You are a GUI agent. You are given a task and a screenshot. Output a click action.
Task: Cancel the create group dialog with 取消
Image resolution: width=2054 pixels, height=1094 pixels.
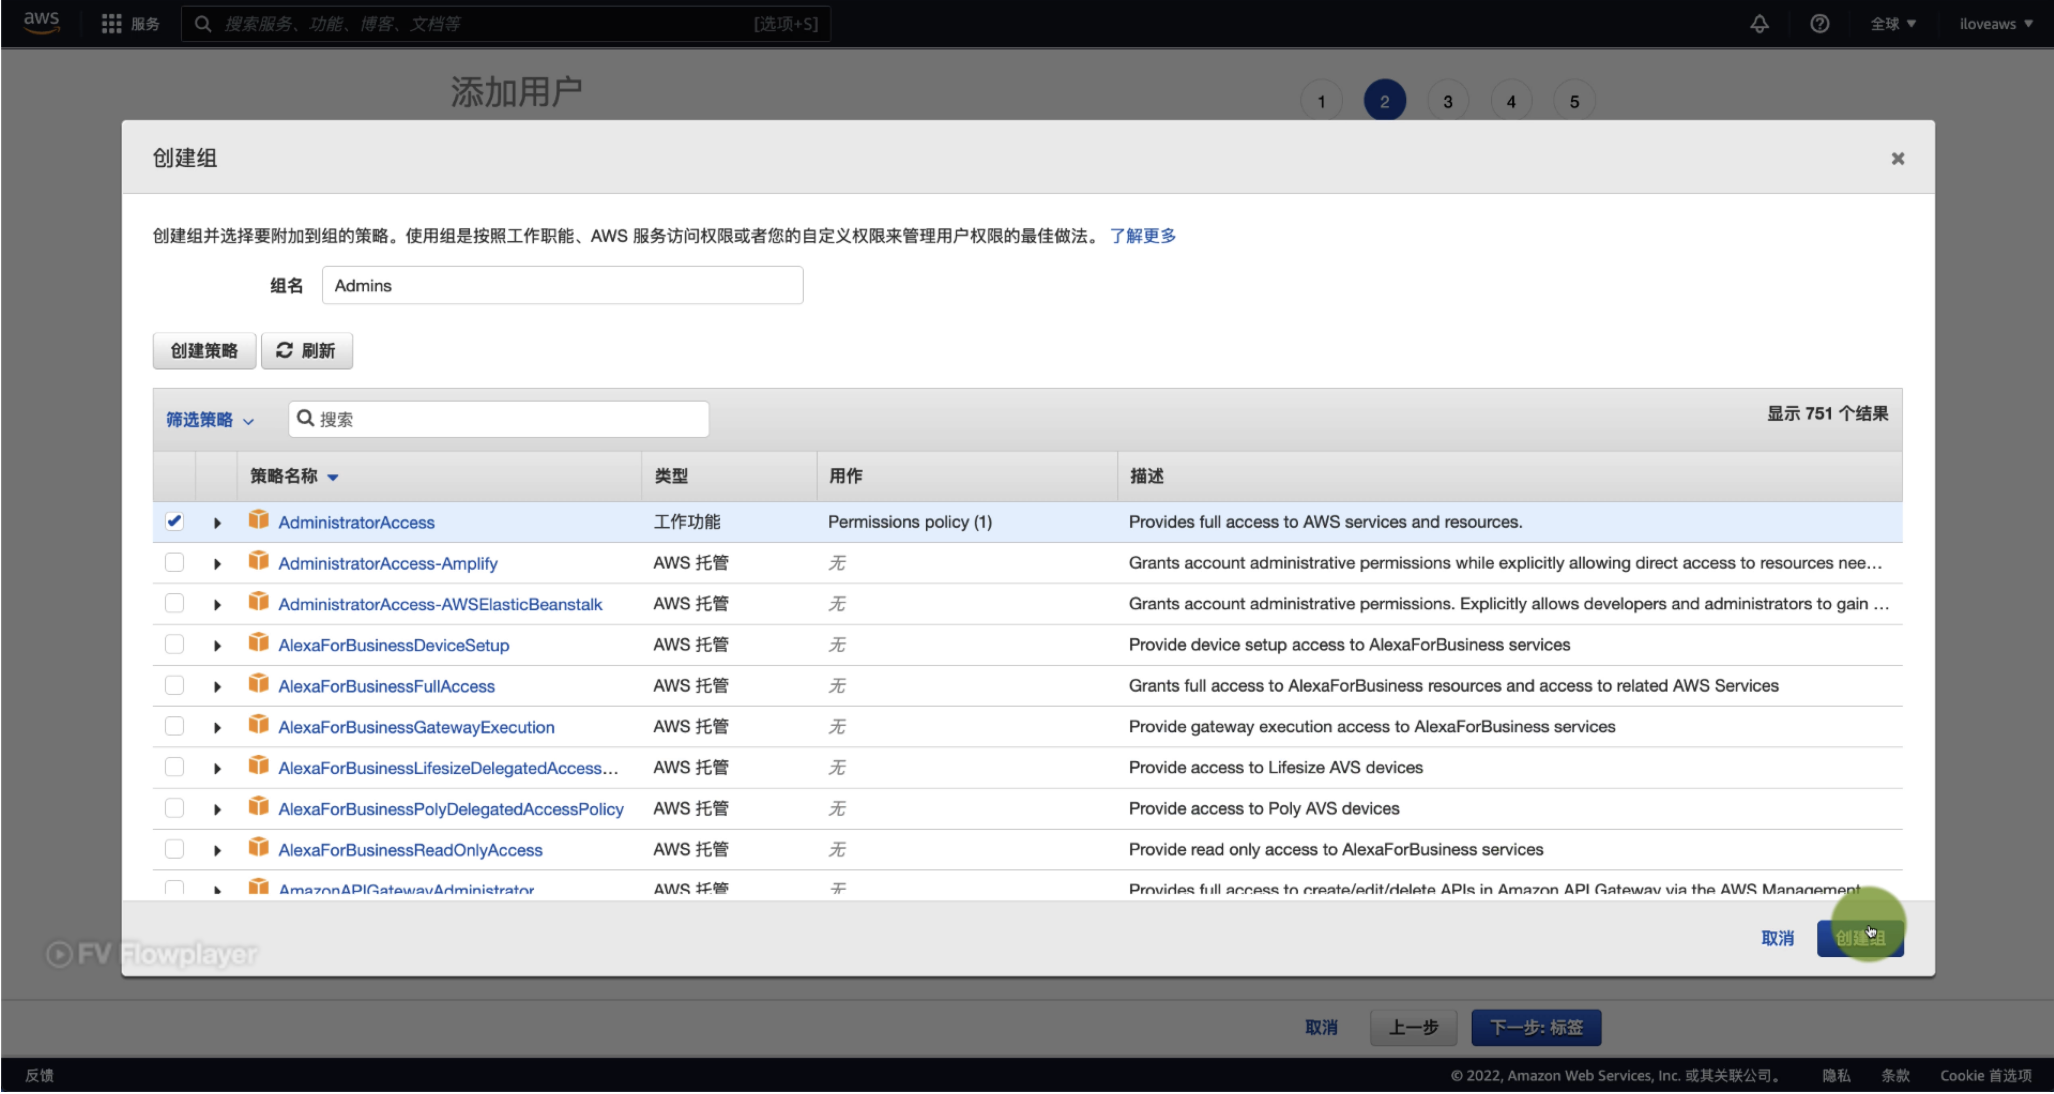coord(1777,938)
